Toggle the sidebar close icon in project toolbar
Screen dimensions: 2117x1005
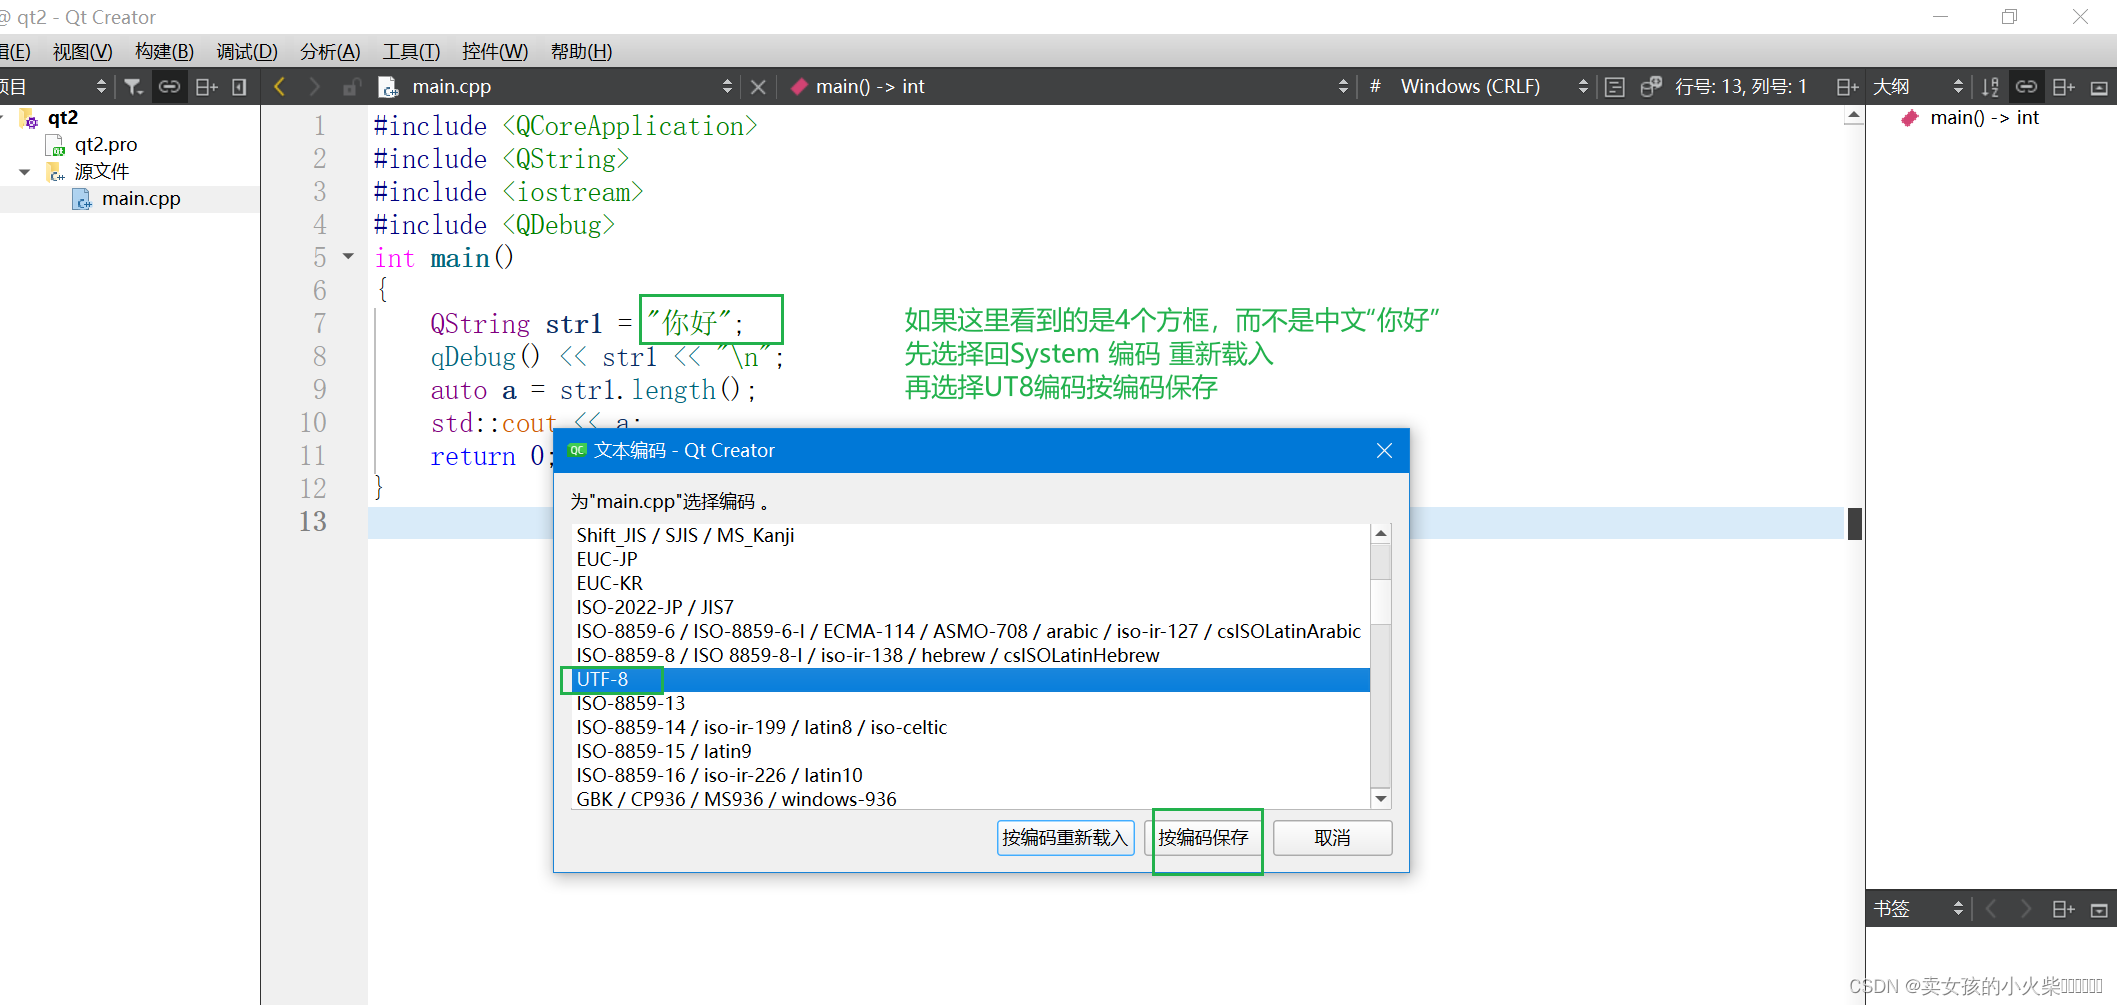coord(238,86)
